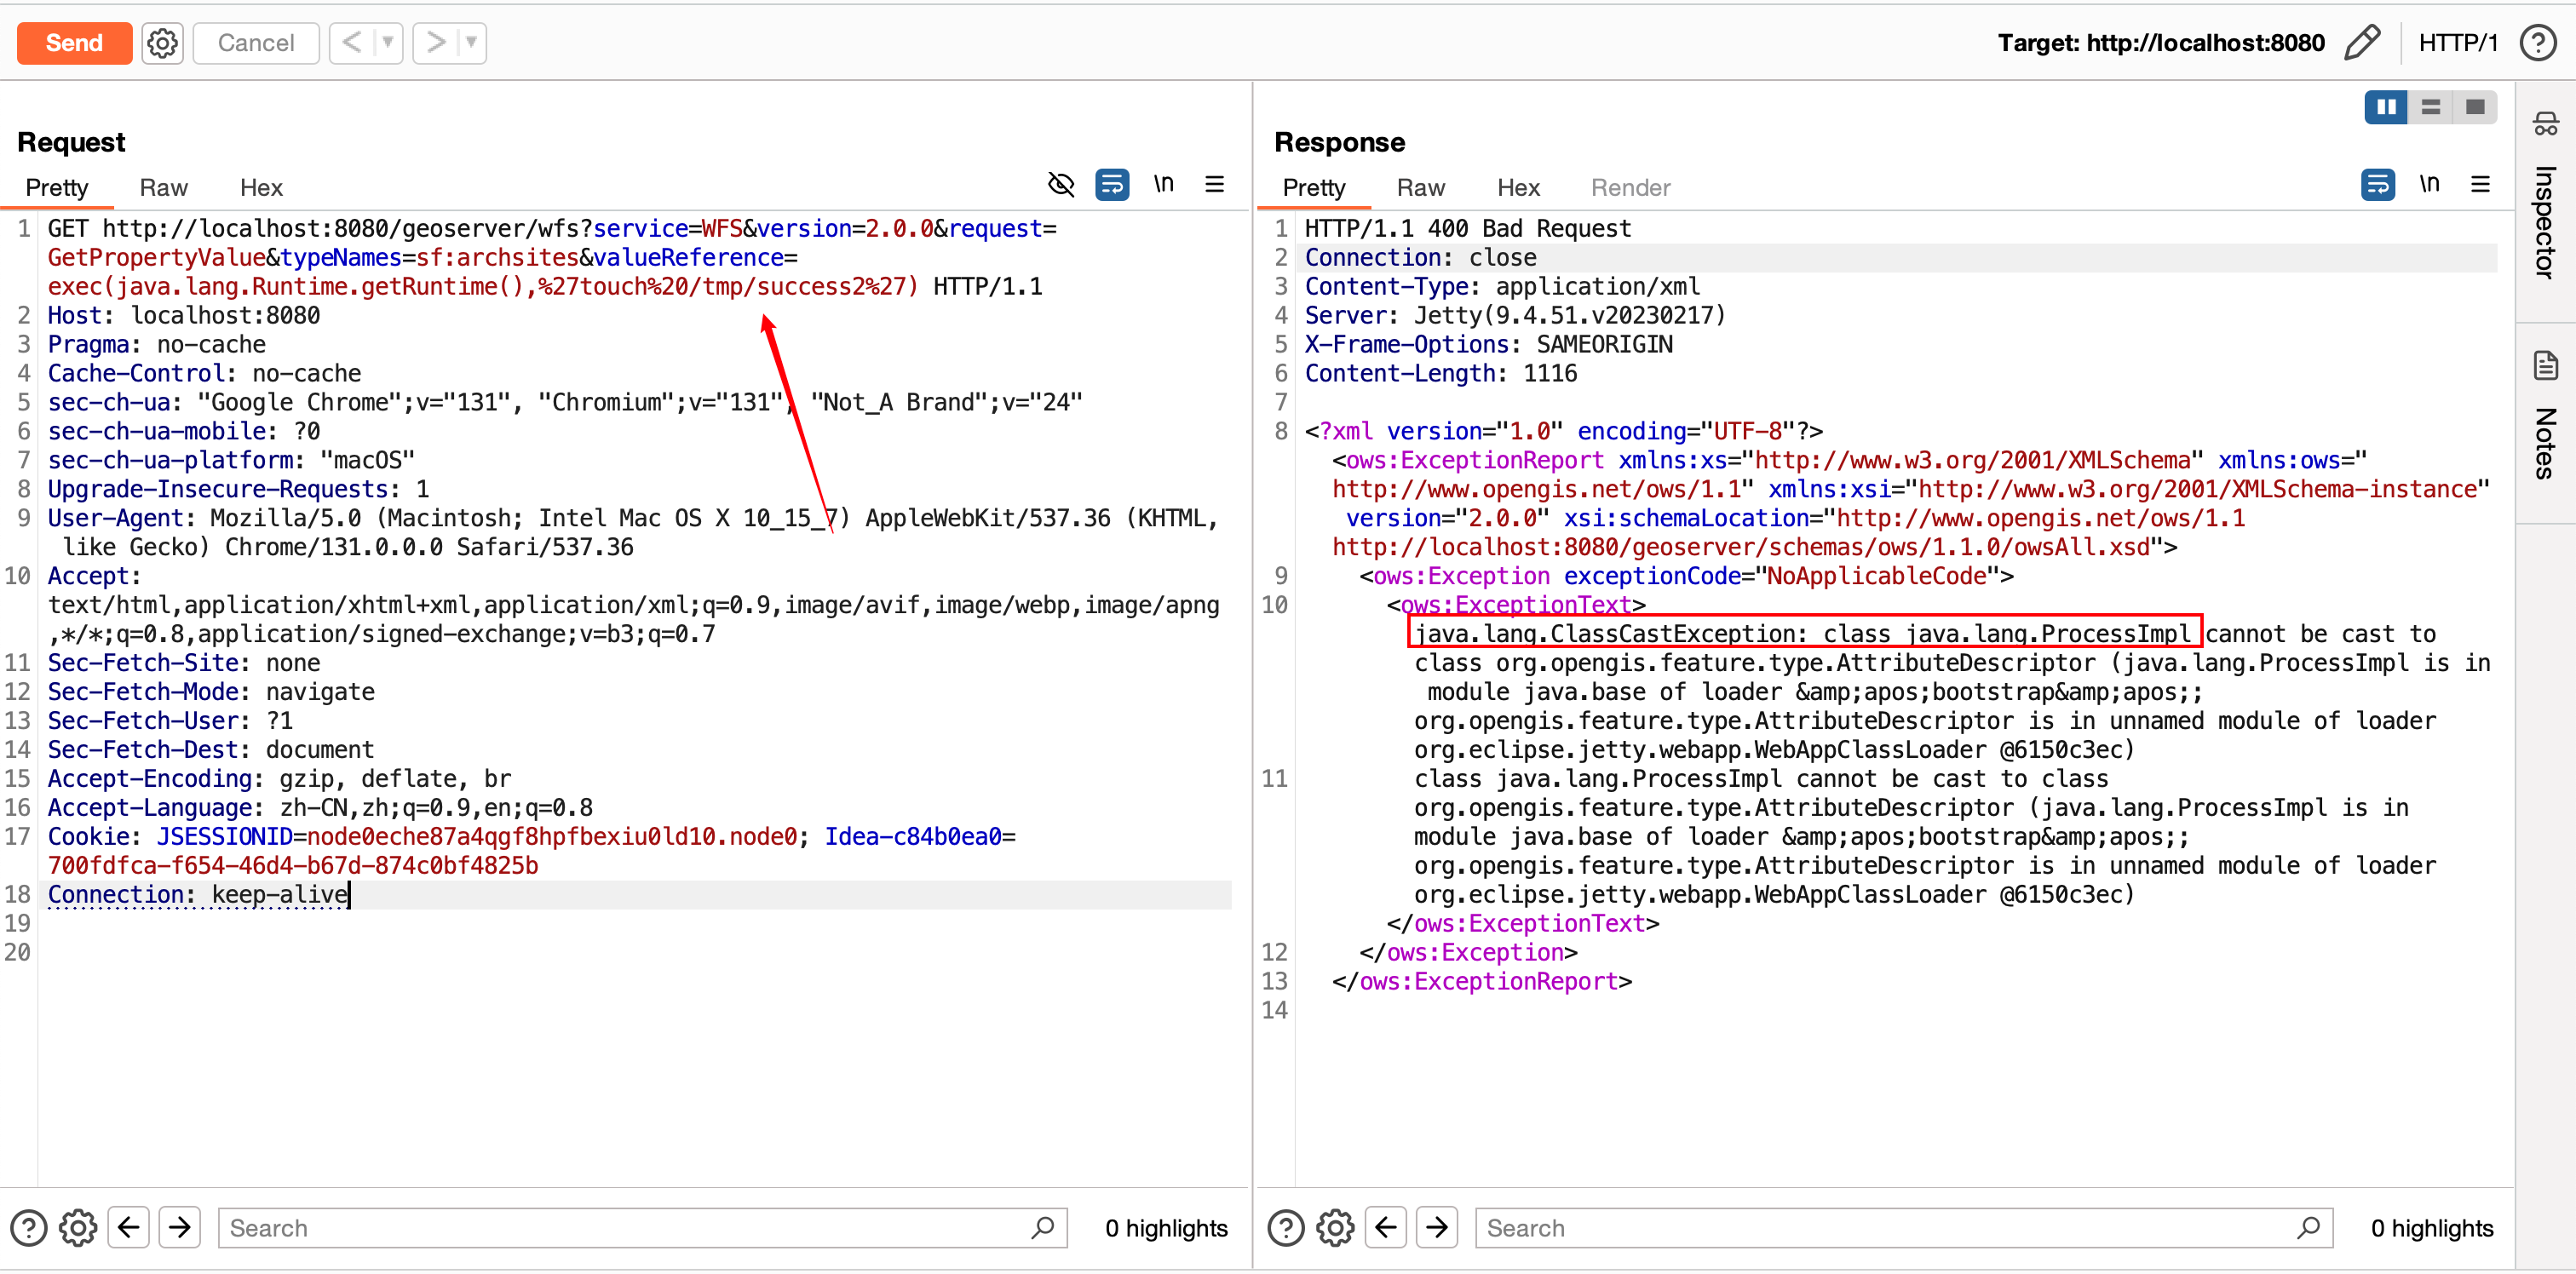The width and height of the screenshot is (2576, 1274).
Task: Click the orange Send button
Action: 74,43
